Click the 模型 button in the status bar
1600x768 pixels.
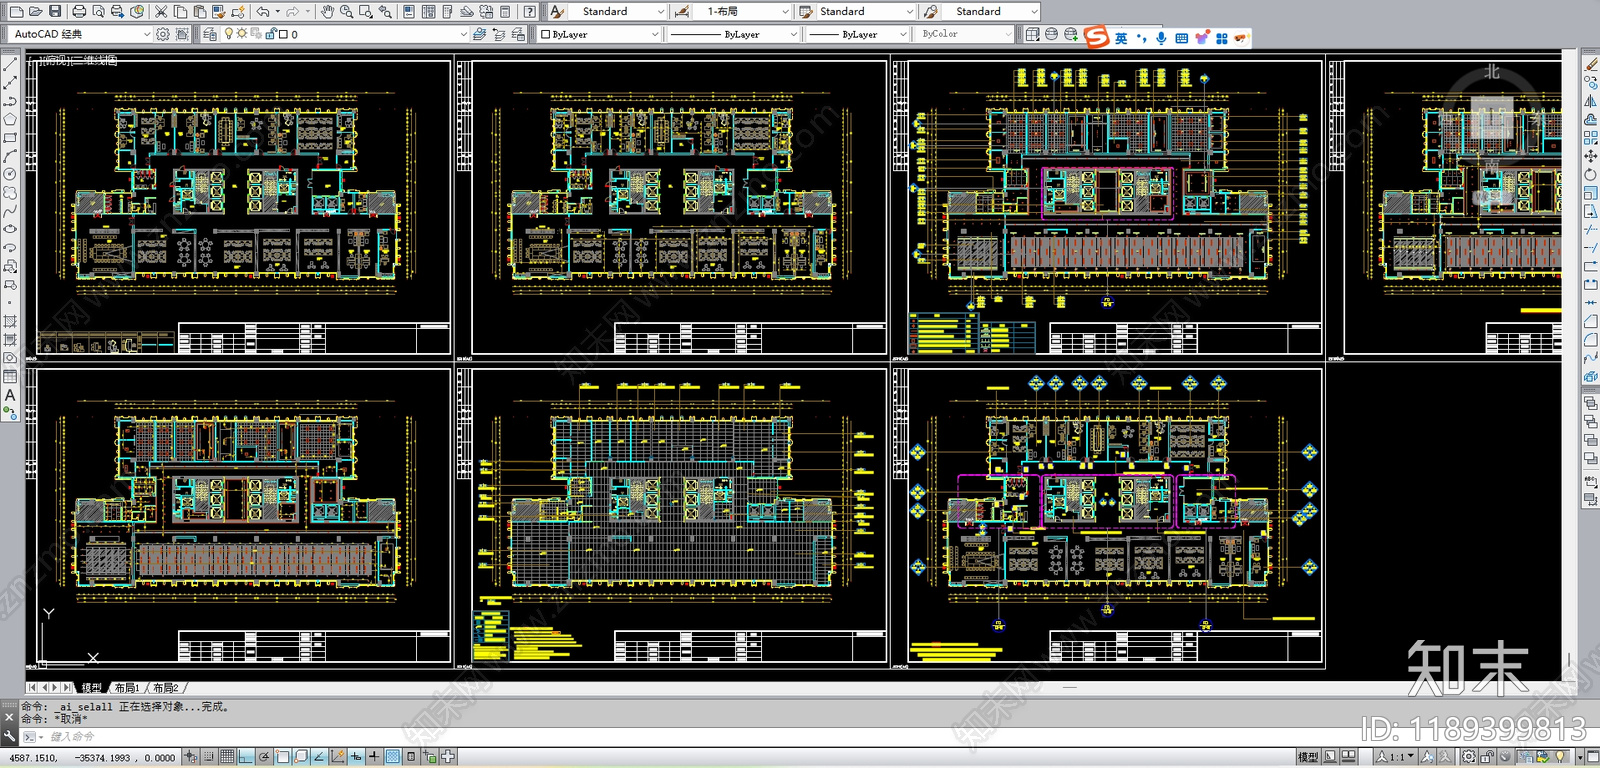(x=1307, y=757)
